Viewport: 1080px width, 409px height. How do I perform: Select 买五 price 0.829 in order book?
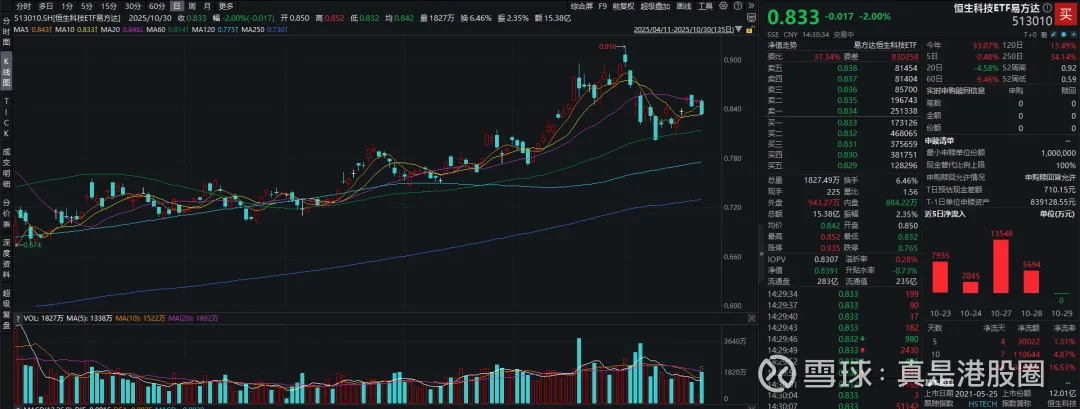click(x=849, y=165)
